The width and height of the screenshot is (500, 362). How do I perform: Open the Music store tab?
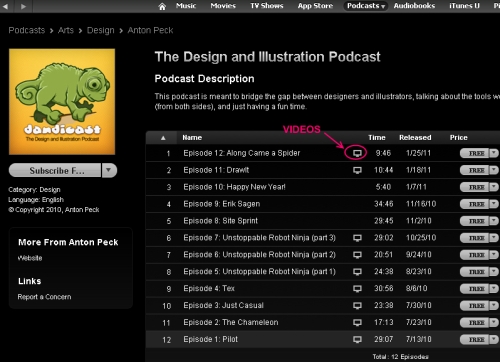tap(186, 6)
